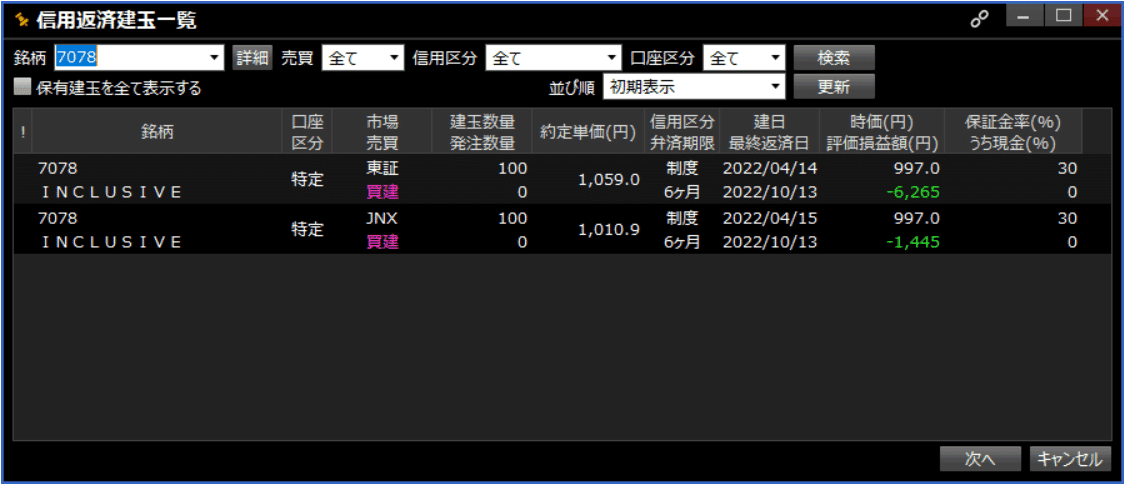The height and width of the screenshot is (485, 1125).
Task: Click the キャンセル button
Action: click(1070, 459)
